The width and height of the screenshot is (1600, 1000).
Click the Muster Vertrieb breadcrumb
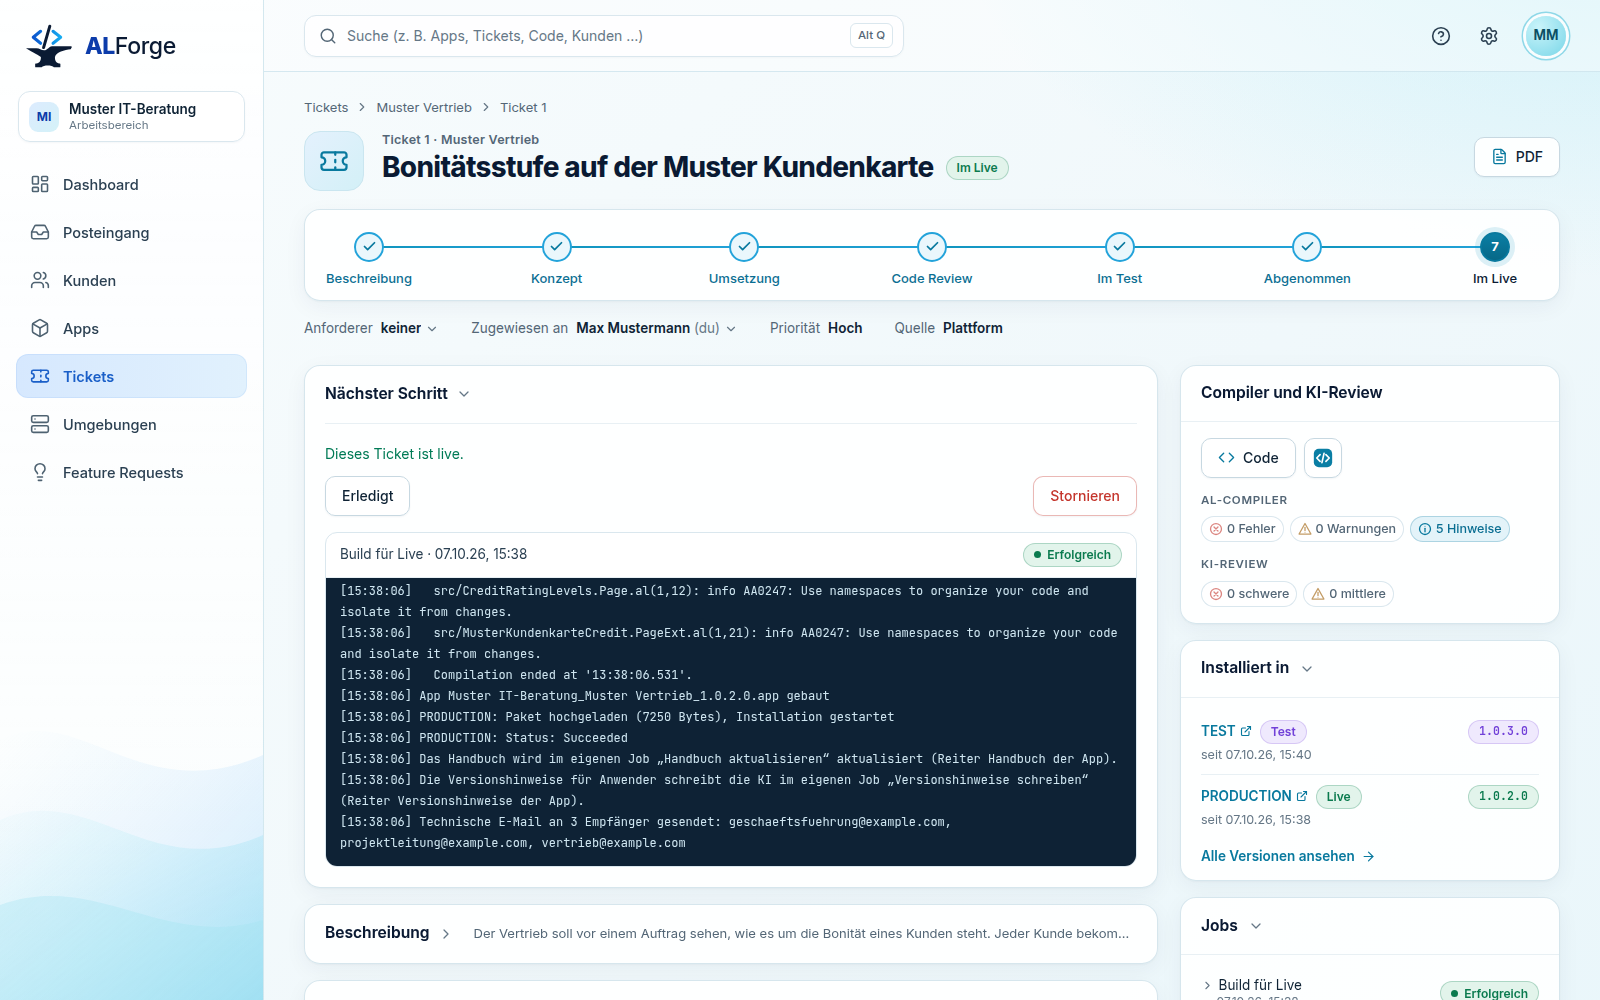click(424, 108)
